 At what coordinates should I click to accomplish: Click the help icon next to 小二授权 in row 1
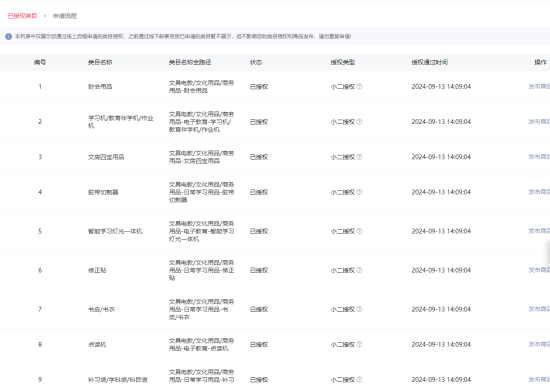tap(359, 86)
